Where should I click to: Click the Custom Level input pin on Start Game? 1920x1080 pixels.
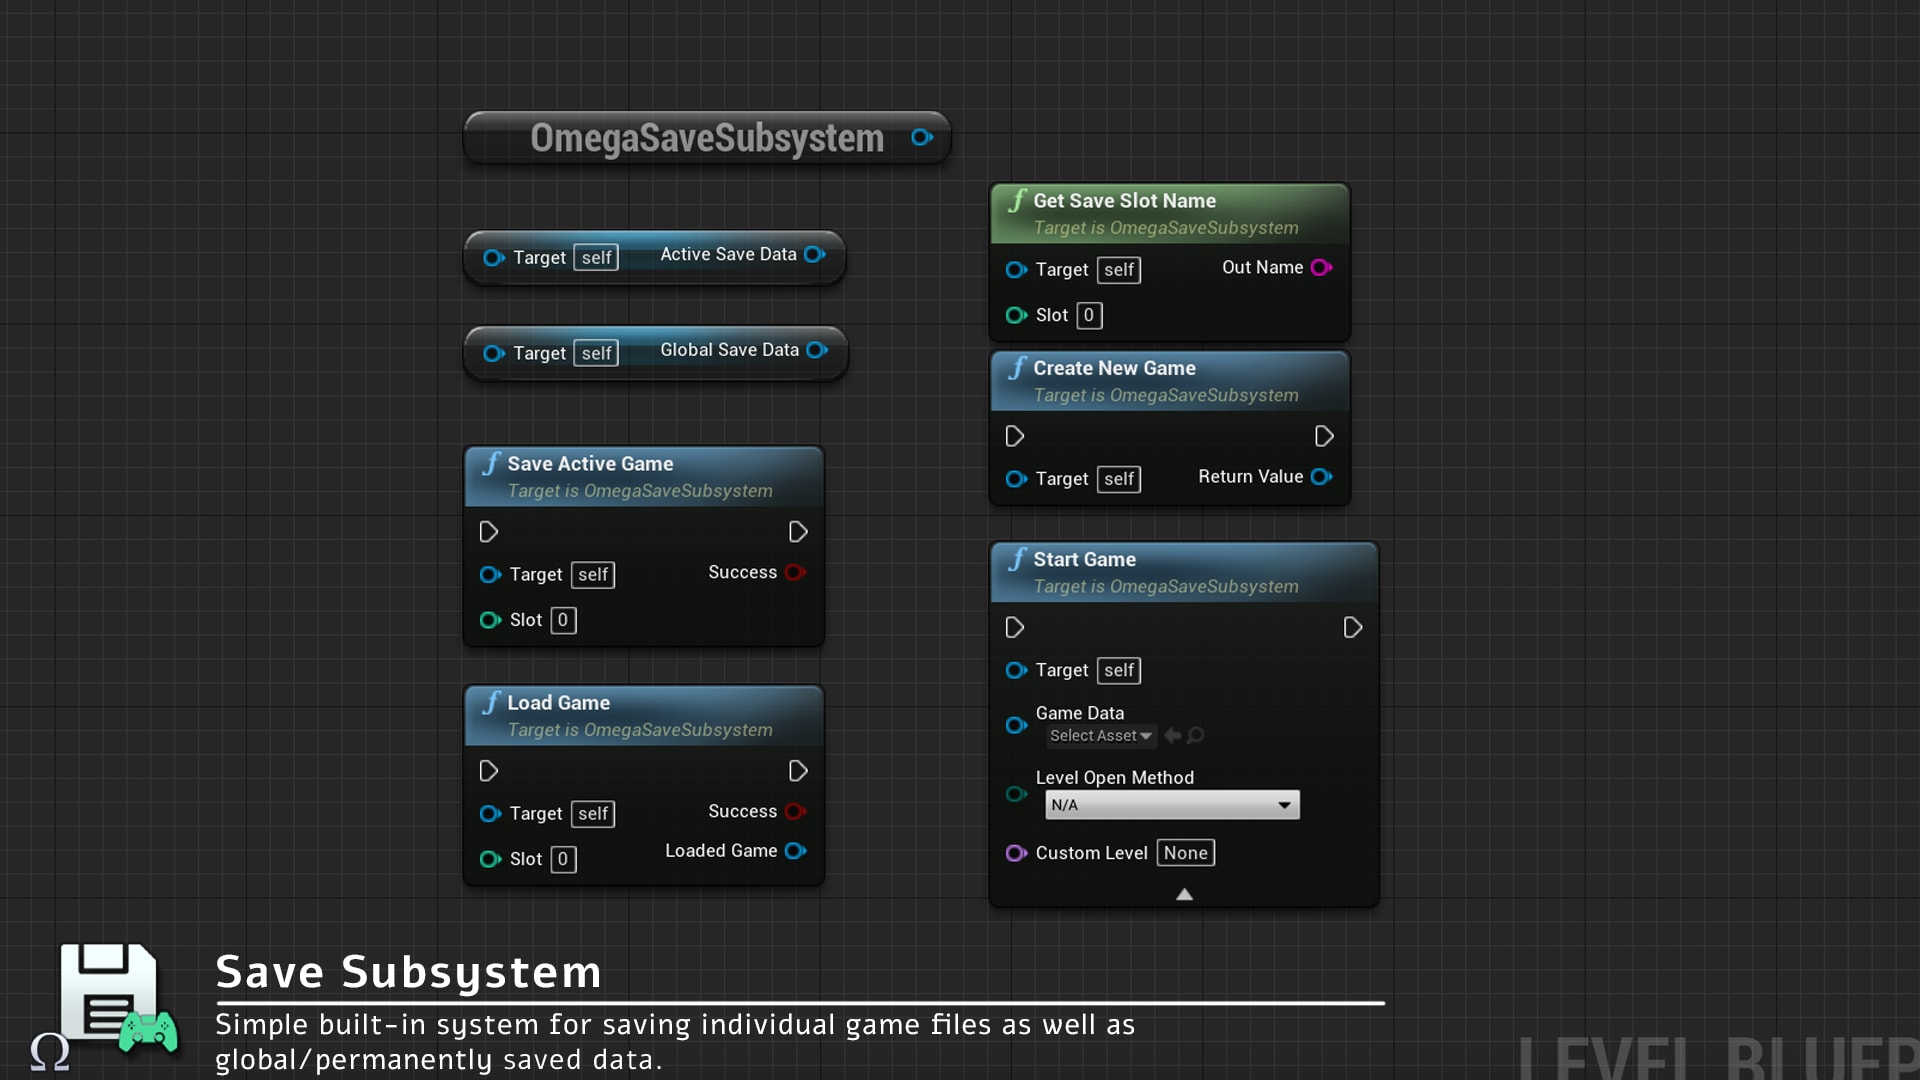(1016, 853)
